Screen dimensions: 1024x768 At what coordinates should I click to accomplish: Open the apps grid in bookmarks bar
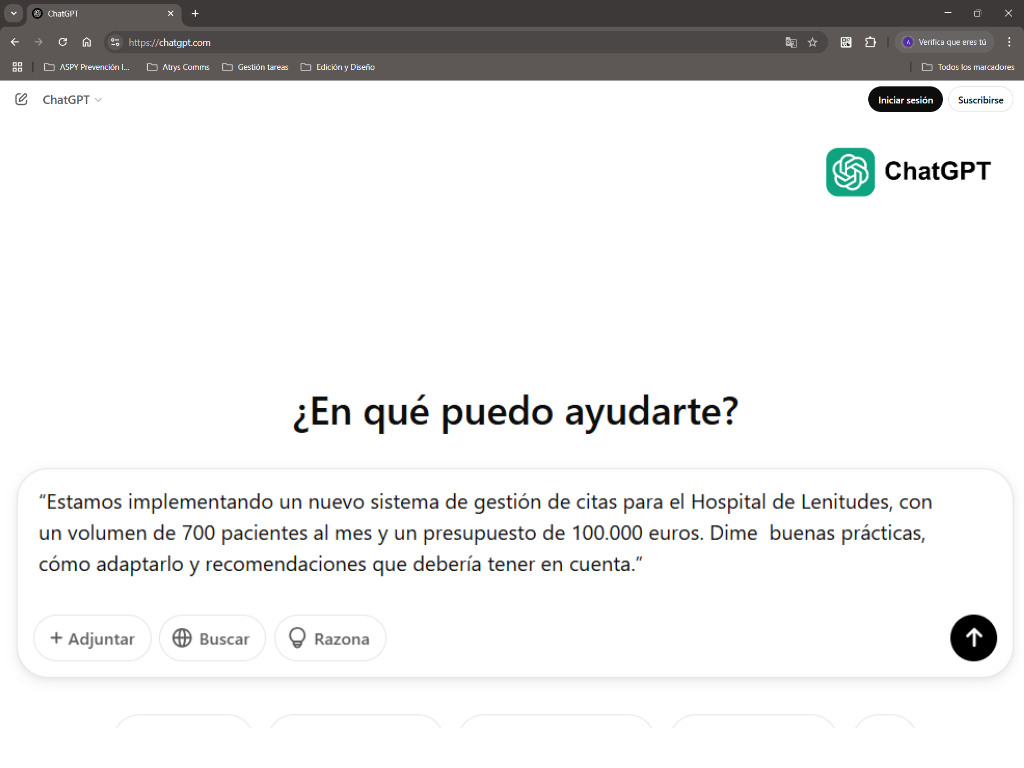click(18, 67)
